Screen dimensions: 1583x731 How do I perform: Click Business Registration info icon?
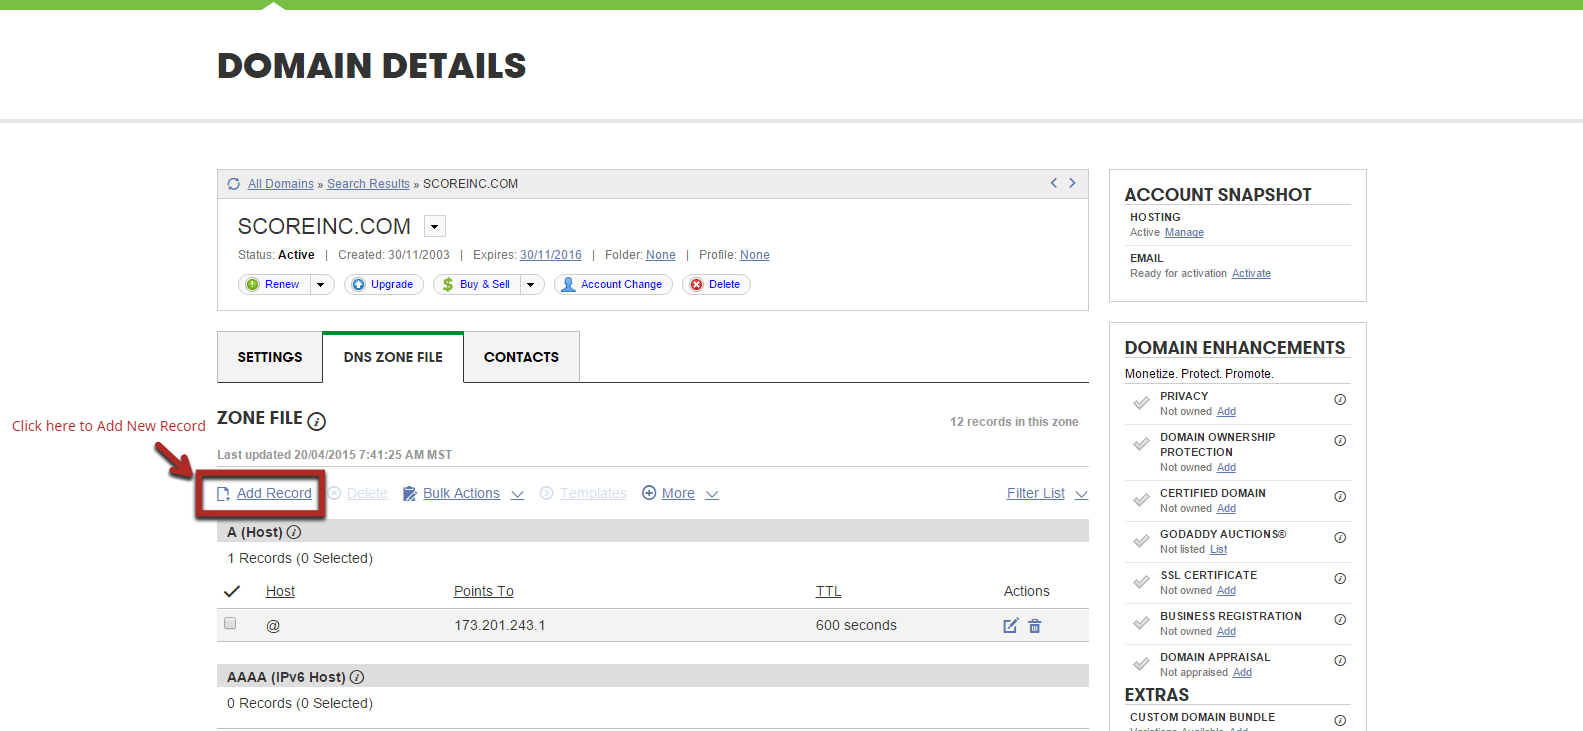1340,619
